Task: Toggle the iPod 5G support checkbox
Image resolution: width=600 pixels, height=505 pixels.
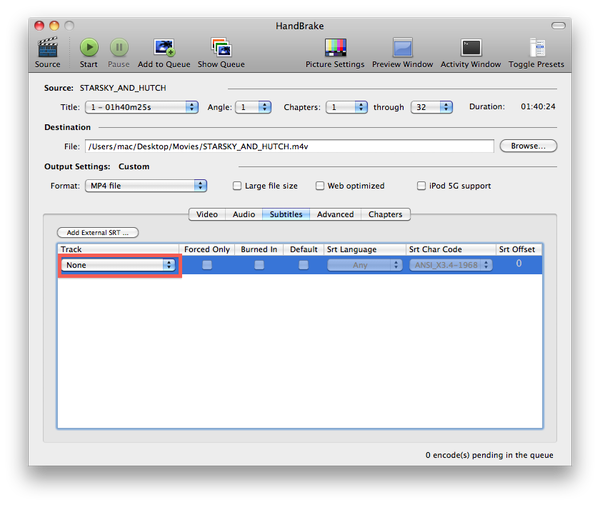Action: tap(421, 186)
